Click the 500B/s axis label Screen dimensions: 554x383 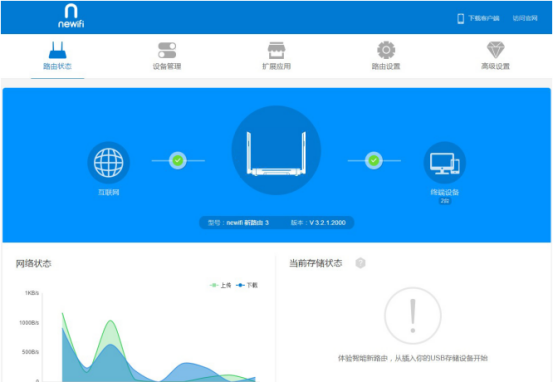coord(30,352)
